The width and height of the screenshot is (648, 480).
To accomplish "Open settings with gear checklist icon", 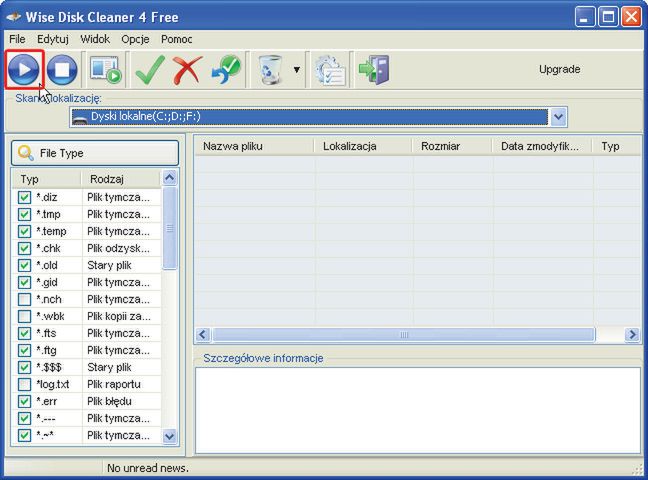I will click(x=330, y=70).
